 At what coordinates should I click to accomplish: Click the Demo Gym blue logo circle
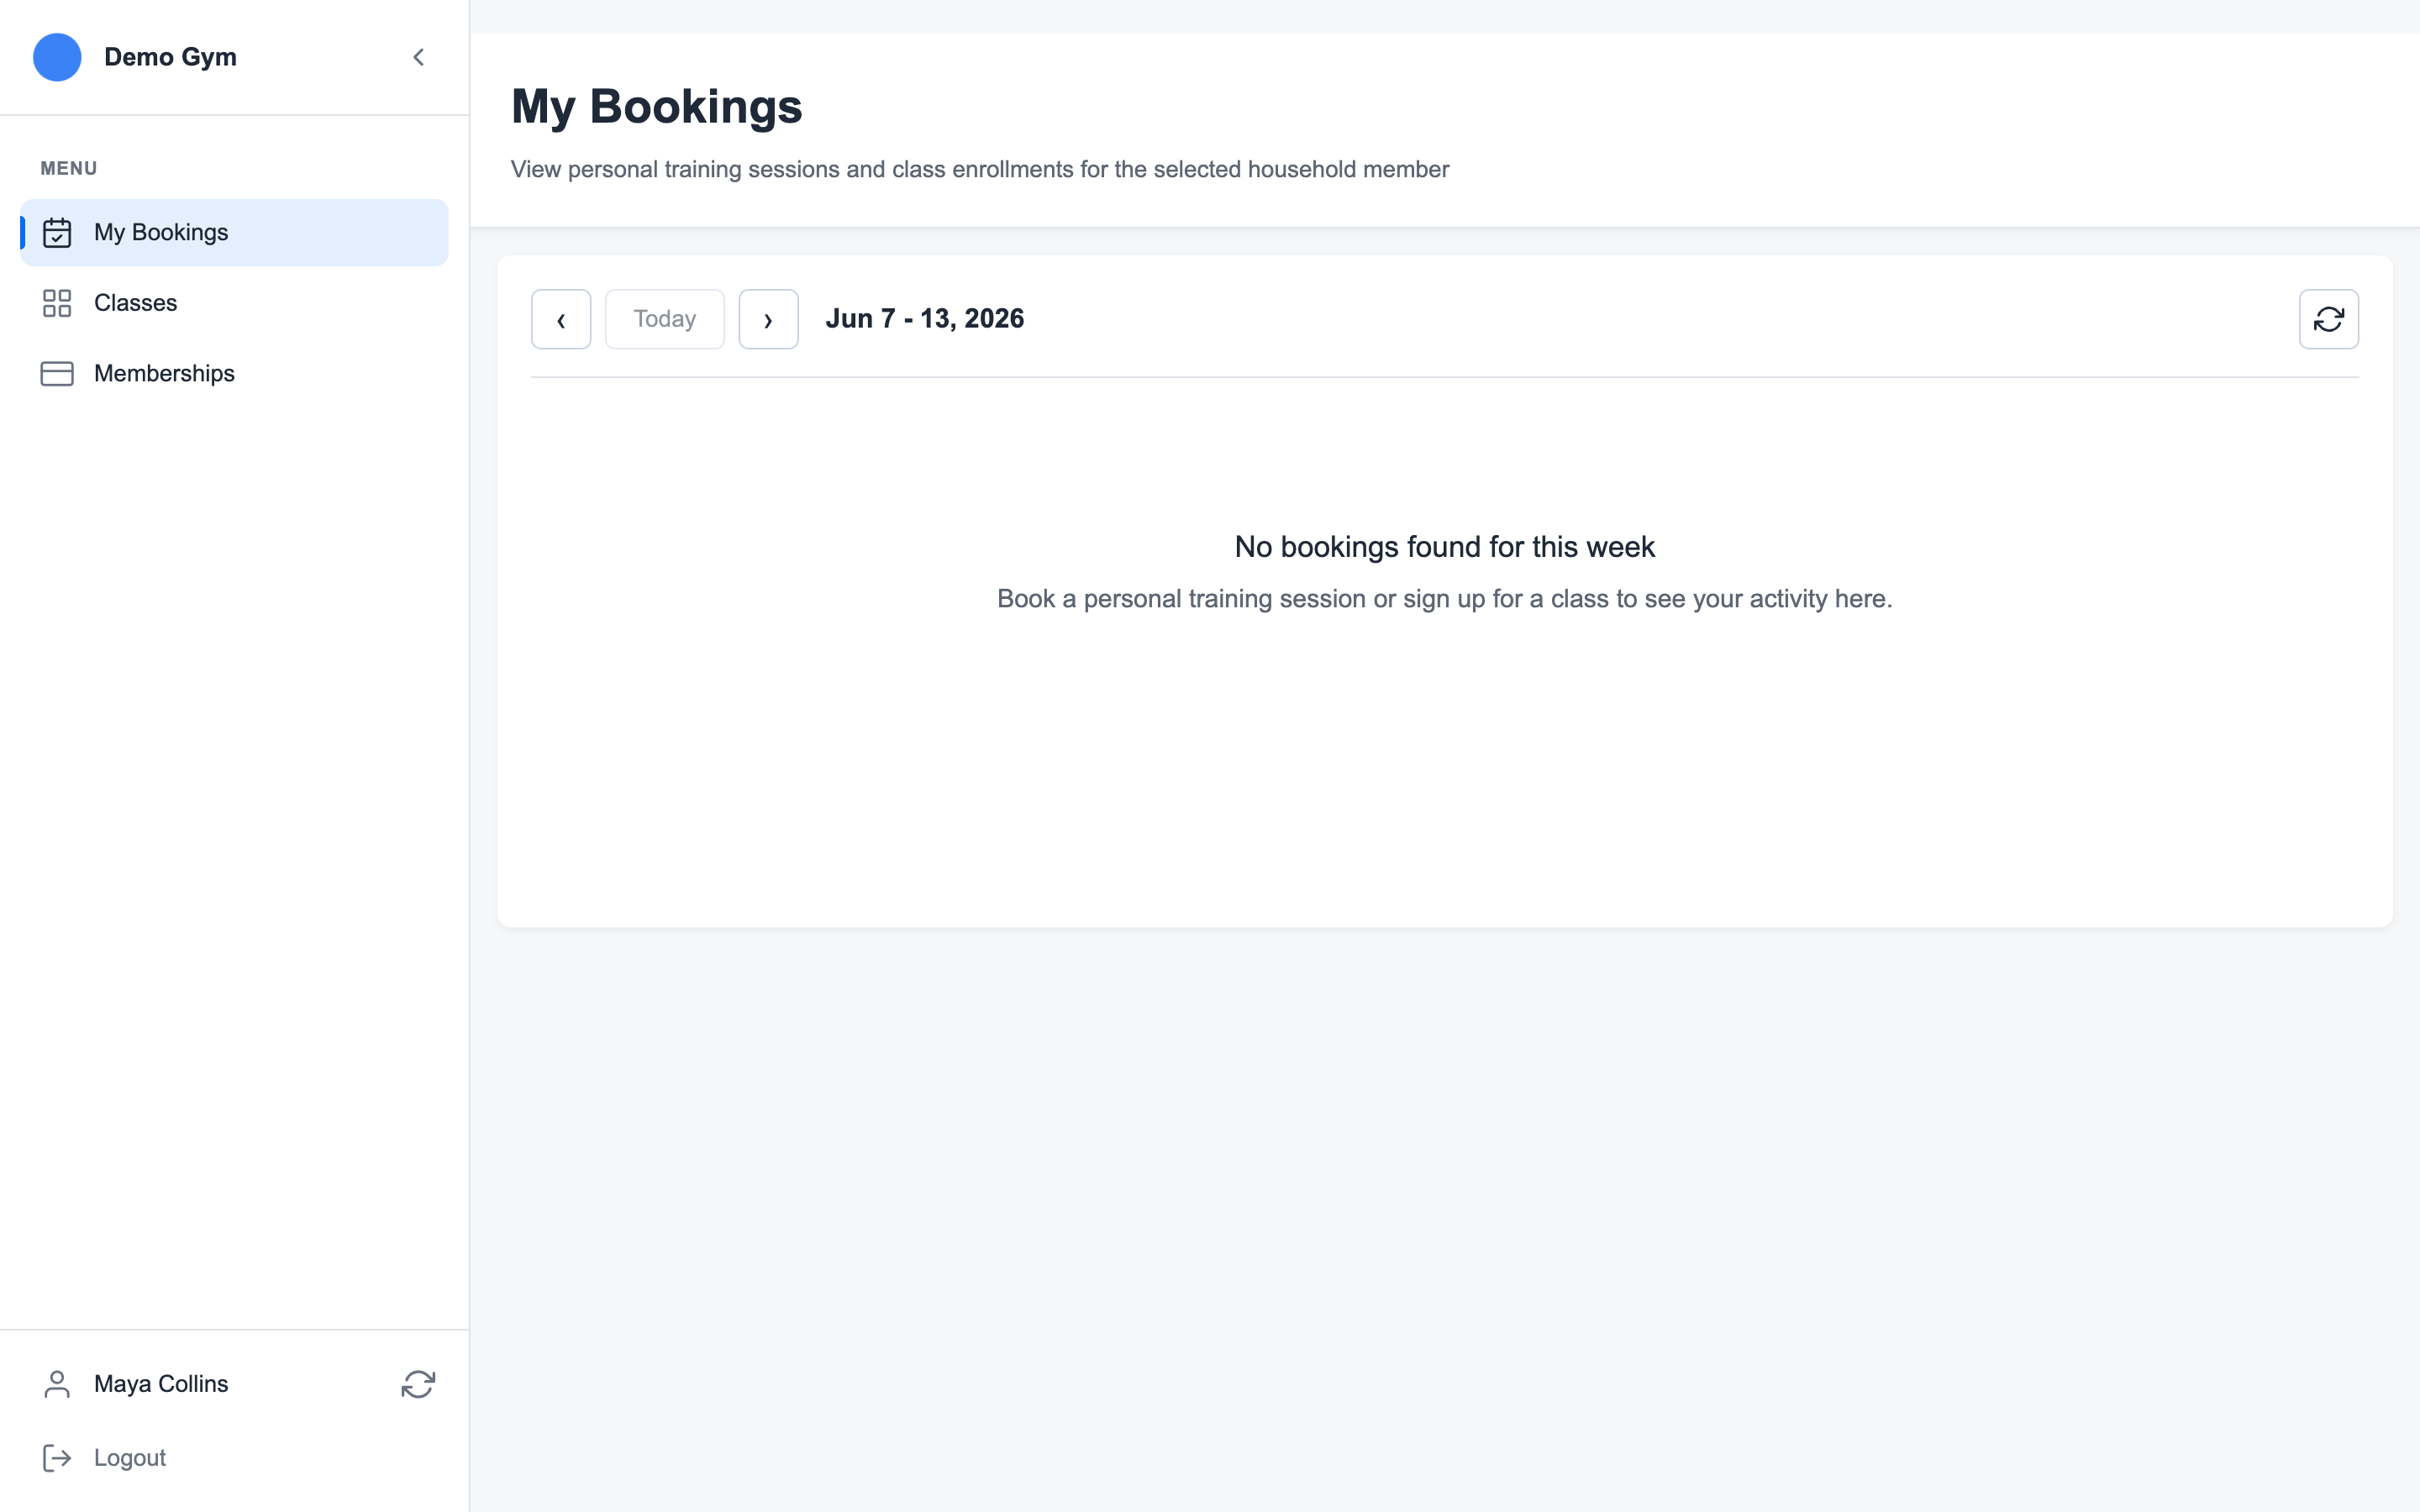(x=57, y=57)
